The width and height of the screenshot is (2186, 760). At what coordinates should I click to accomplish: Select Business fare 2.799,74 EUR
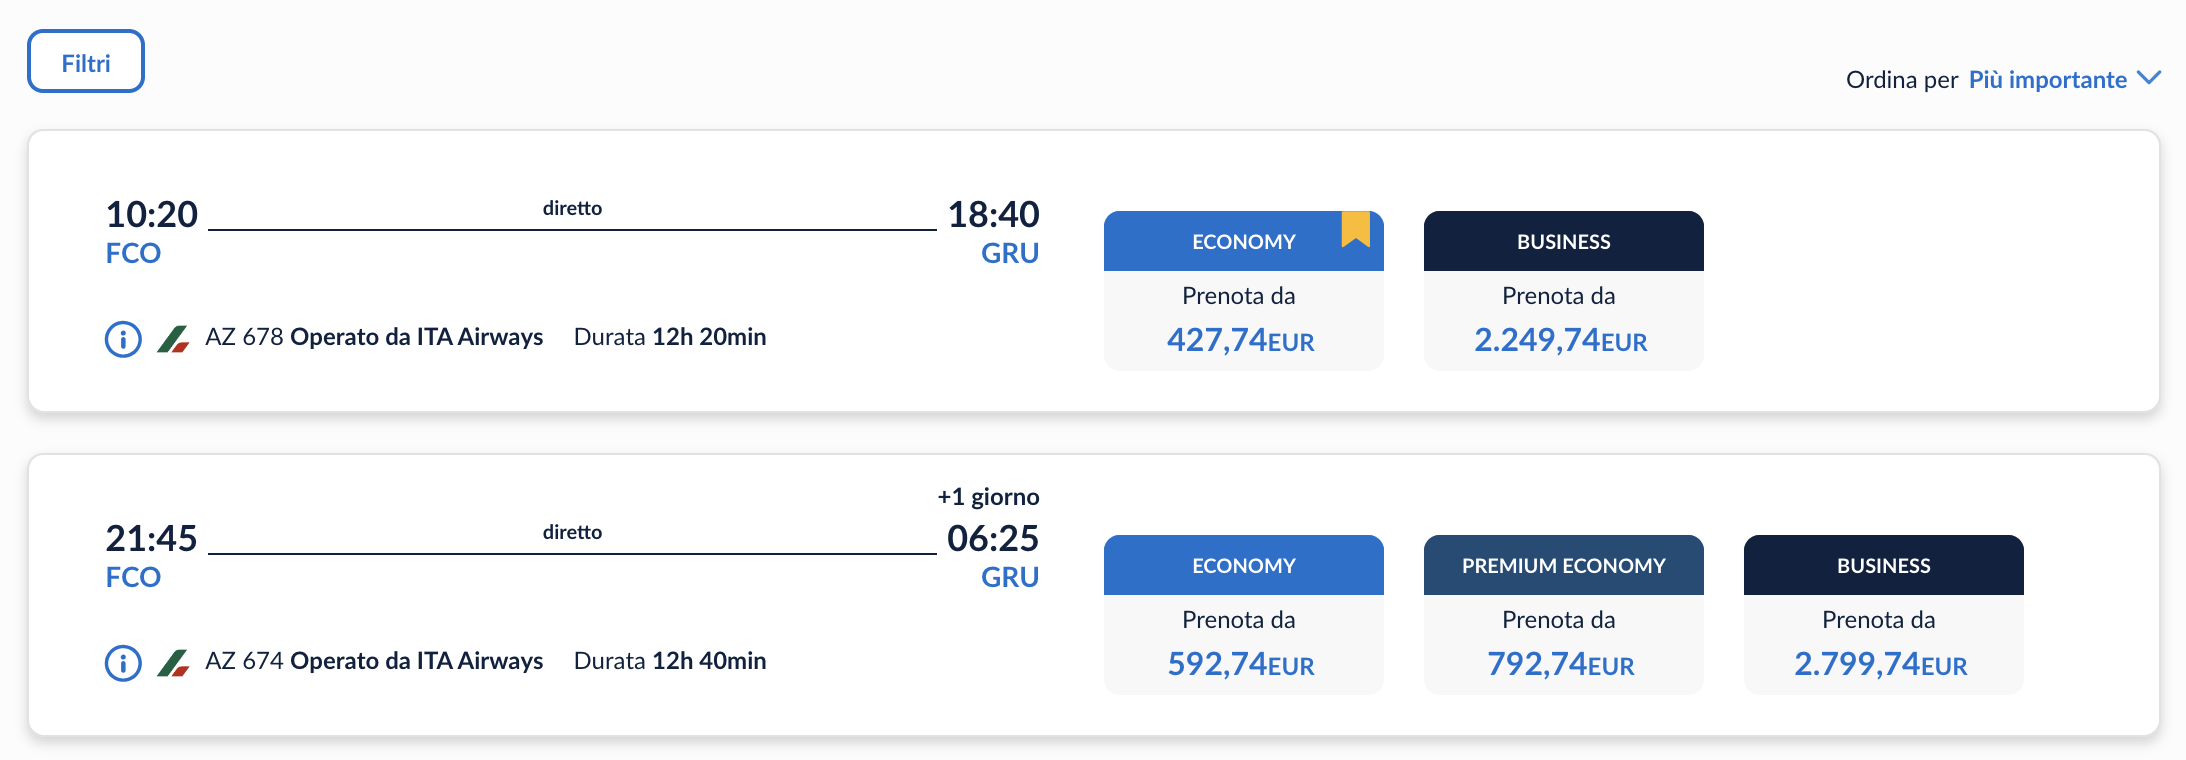pos(1881,664)
